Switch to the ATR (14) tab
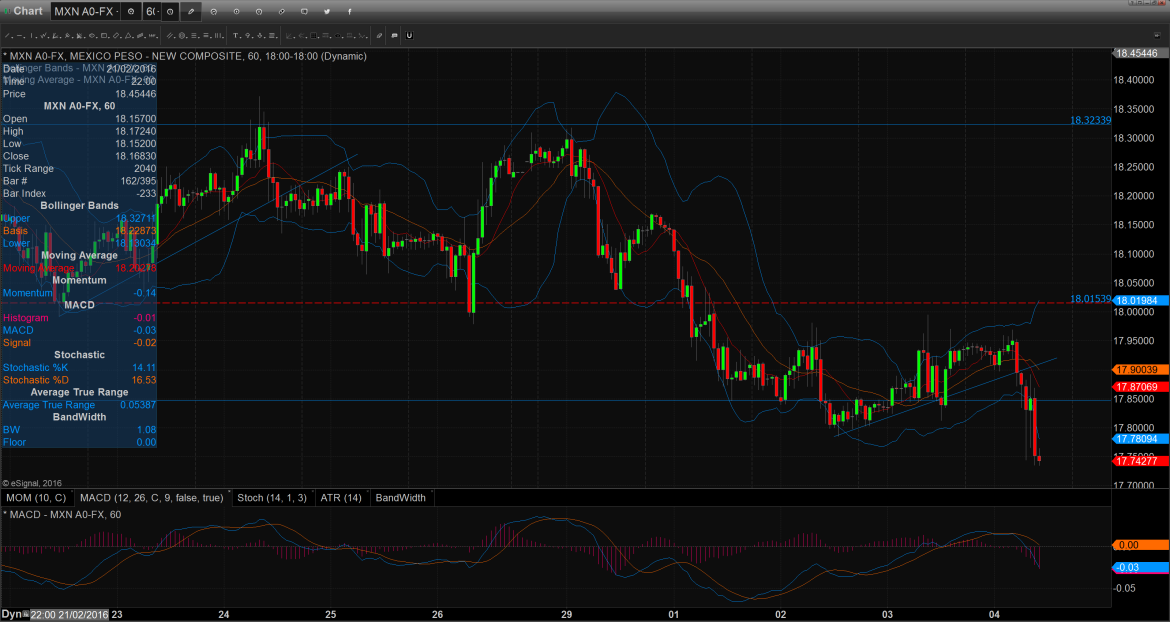Image resolution: width=1170 pixels, height=622 pixels. point(341,497)
